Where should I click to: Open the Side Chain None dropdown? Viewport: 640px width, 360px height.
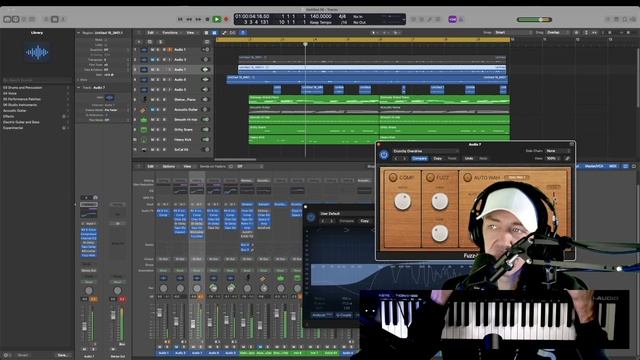557,151
